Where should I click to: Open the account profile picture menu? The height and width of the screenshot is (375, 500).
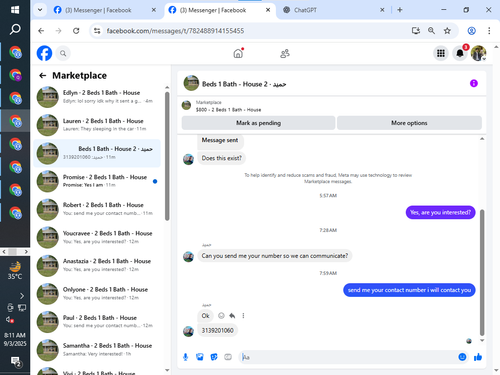tap(478, 53)
